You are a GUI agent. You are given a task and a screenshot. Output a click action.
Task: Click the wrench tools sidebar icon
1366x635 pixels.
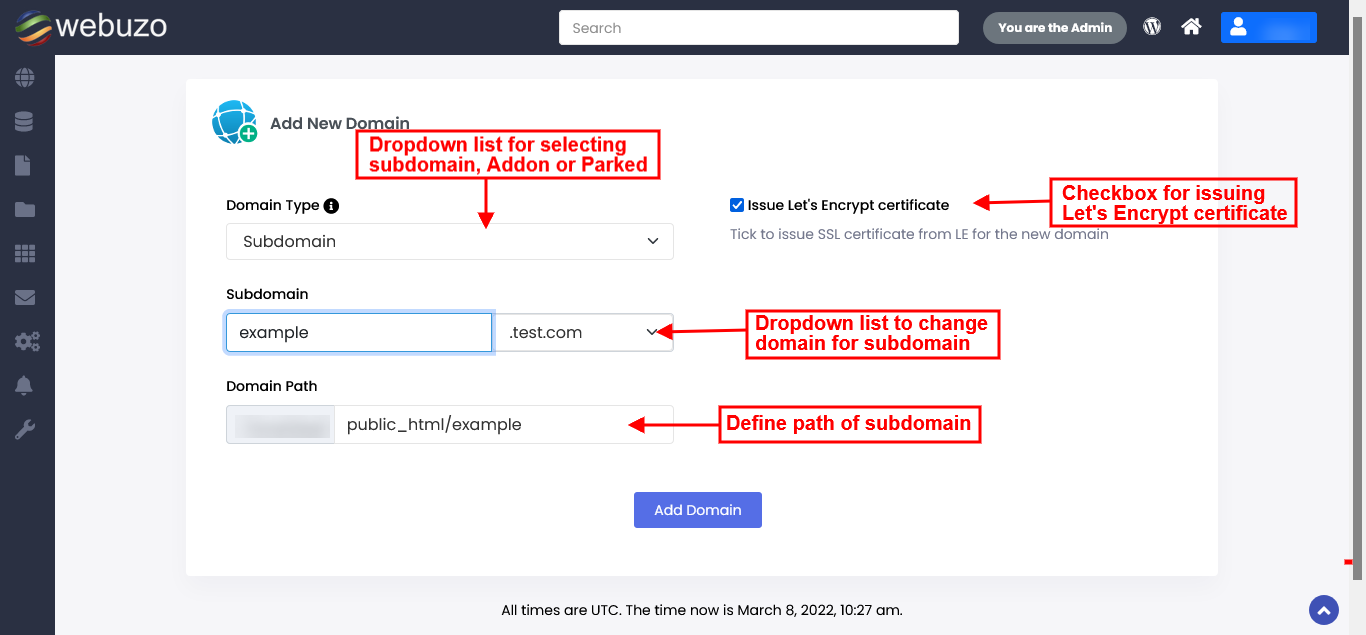pyautogui.click(x=25, y=430)
